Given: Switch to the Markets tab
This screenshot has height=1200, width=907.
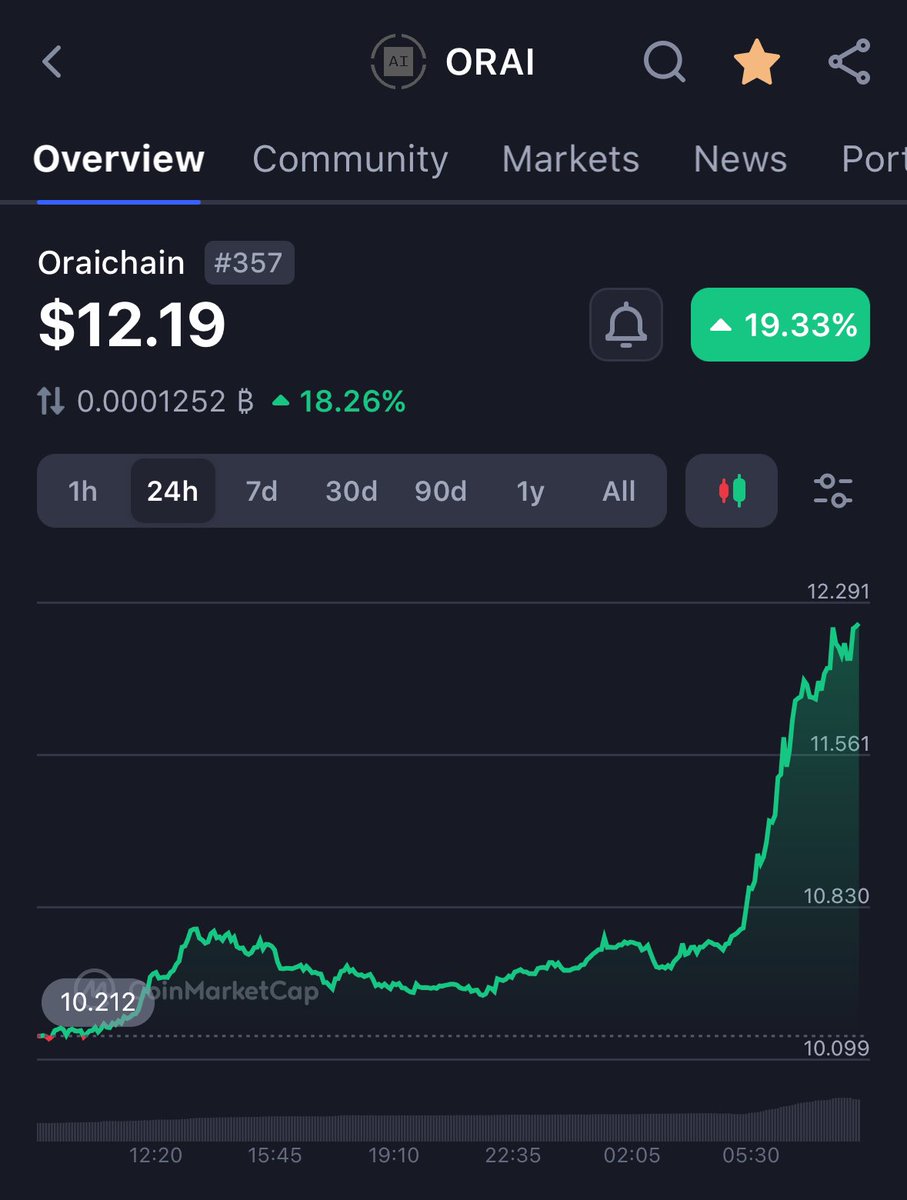Looking at the screenshot, I should (570, 159).
